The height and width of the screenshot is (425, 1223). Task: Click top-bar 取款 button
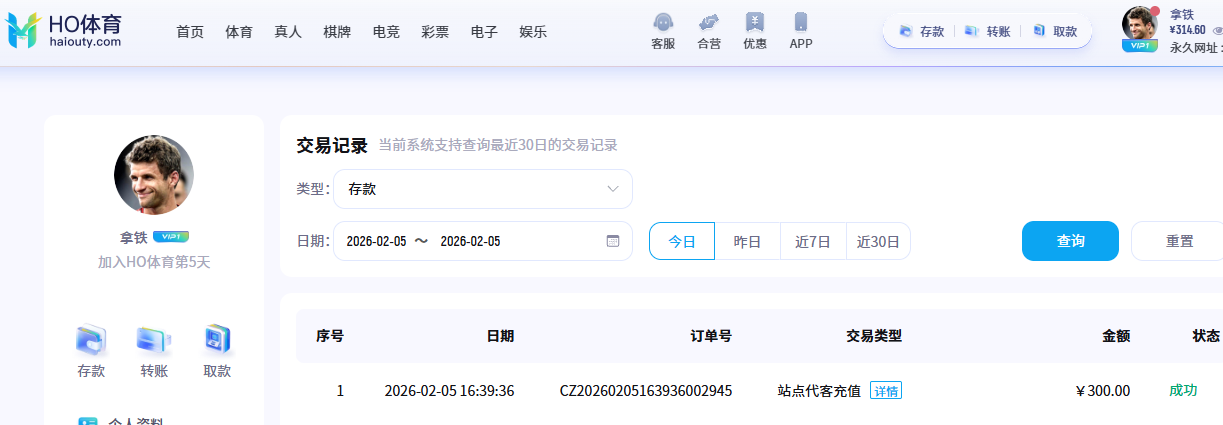pos(1054,31)
